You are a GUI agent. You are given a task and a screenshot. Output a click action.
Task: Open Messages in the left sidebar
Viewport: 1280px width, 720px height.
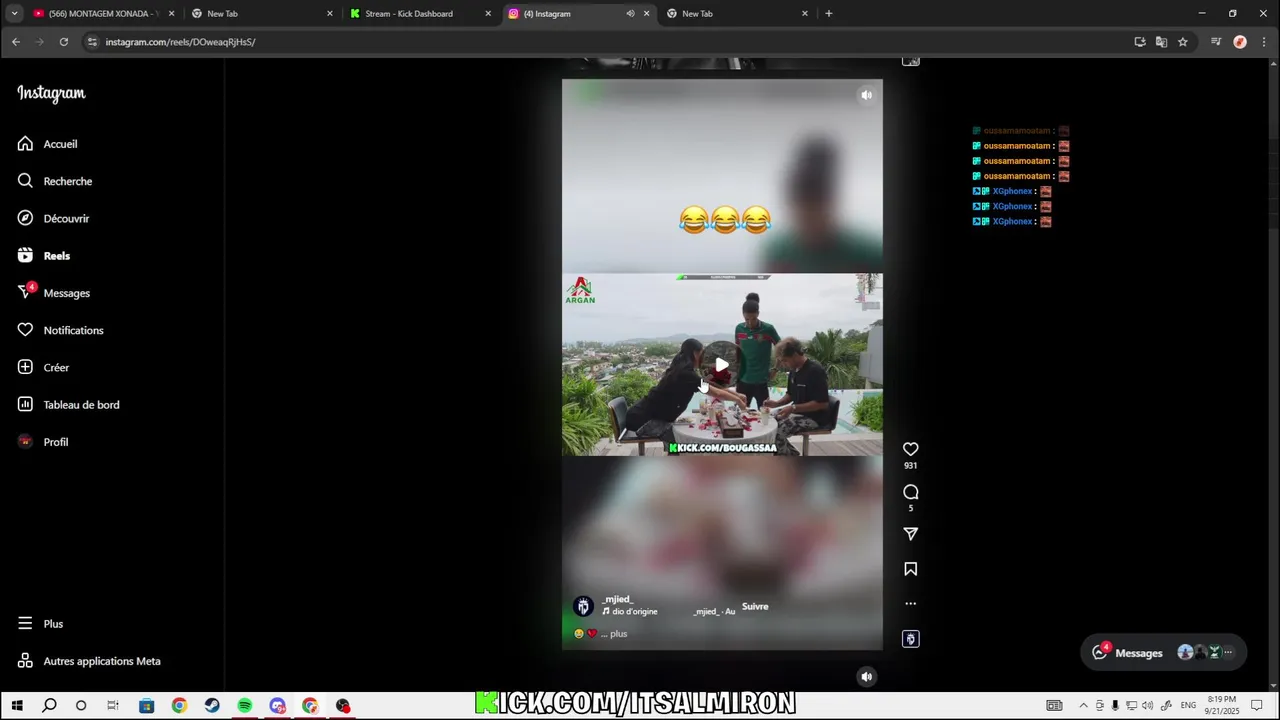click(66, 293)
